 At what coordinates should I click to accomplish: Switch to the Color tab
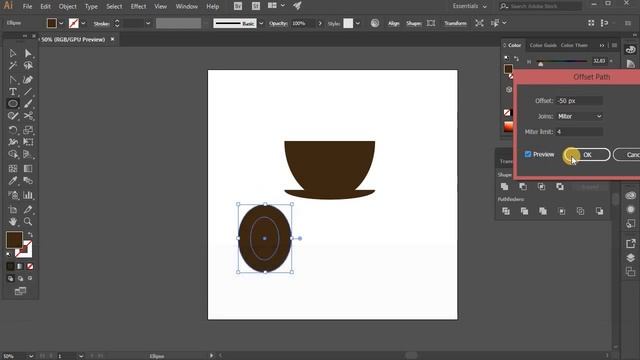tap(514, 45)
